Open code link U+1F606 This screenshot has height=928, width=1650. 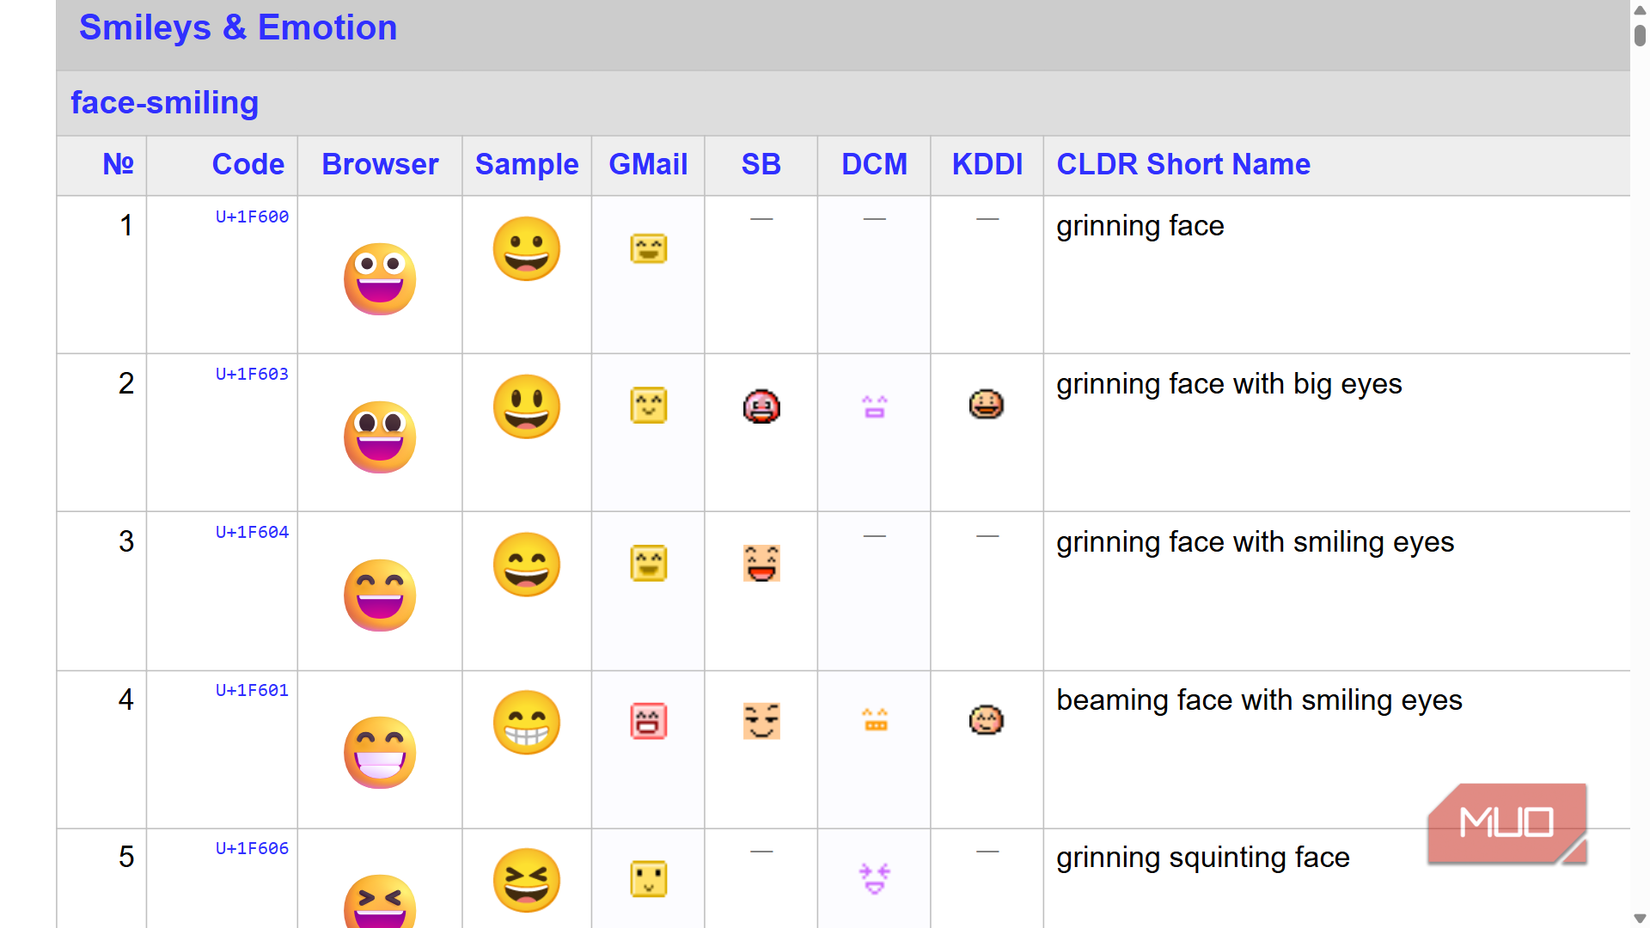pyautogui.click(x=252, y=848)
